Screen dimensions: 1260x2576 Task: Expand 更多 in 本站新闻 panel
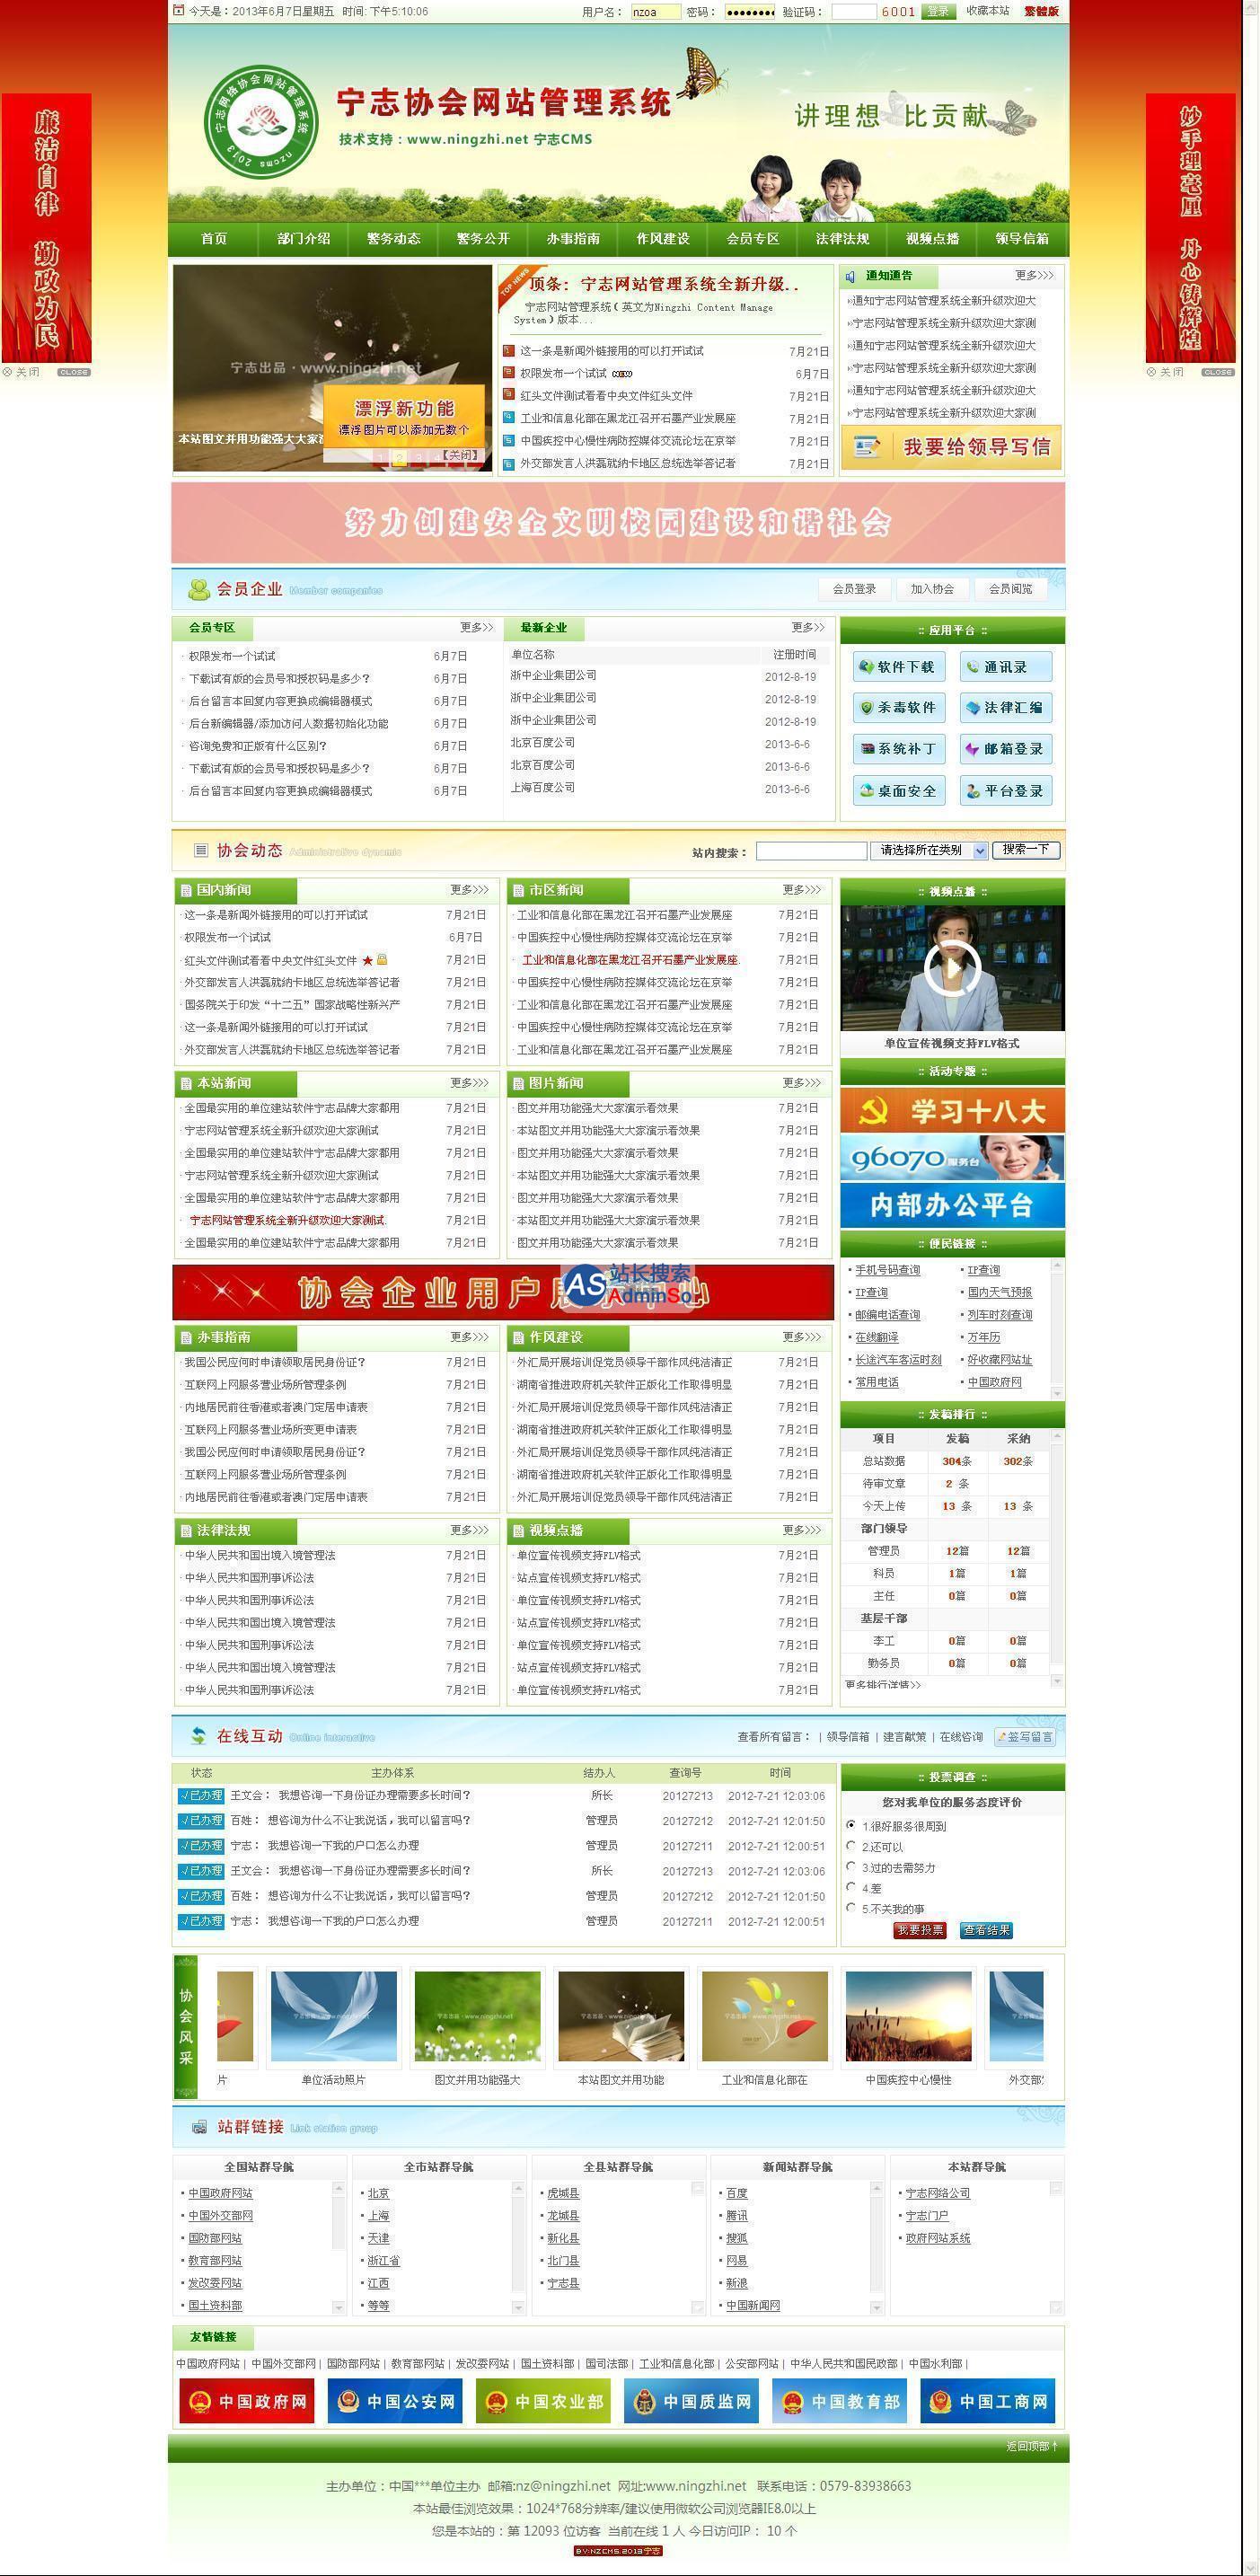point(469,1083)
